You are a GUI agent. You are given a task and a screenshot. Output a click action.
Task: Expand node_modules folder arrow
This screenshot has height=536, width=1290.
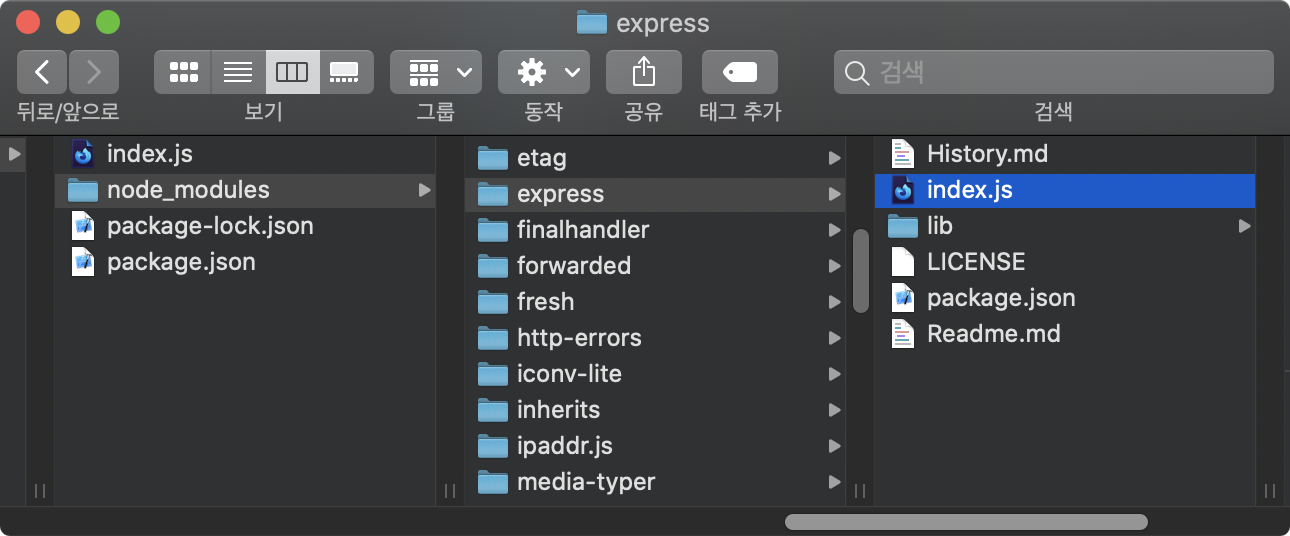coord(425,189)
